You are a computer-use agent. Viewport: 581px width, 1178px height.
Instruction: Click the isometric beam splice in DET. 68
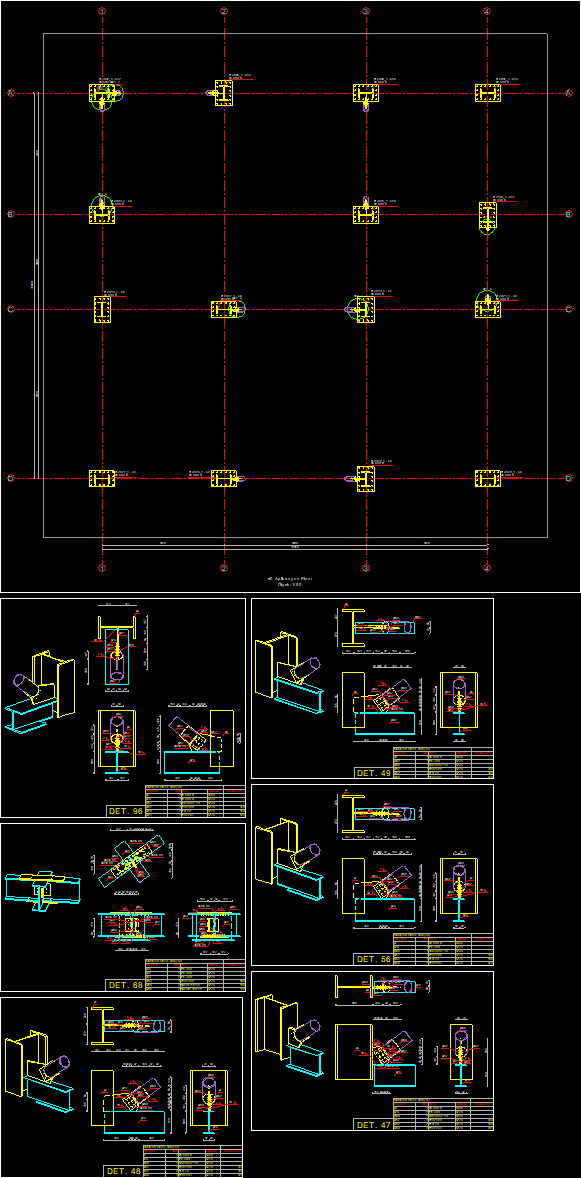click(41, 892)
